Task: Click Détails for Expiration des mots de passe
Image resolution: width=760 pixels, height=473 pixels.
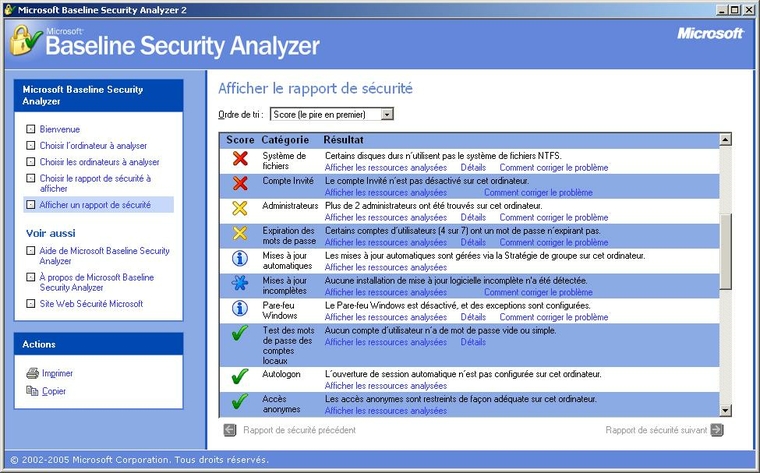Action: [473, 242]
